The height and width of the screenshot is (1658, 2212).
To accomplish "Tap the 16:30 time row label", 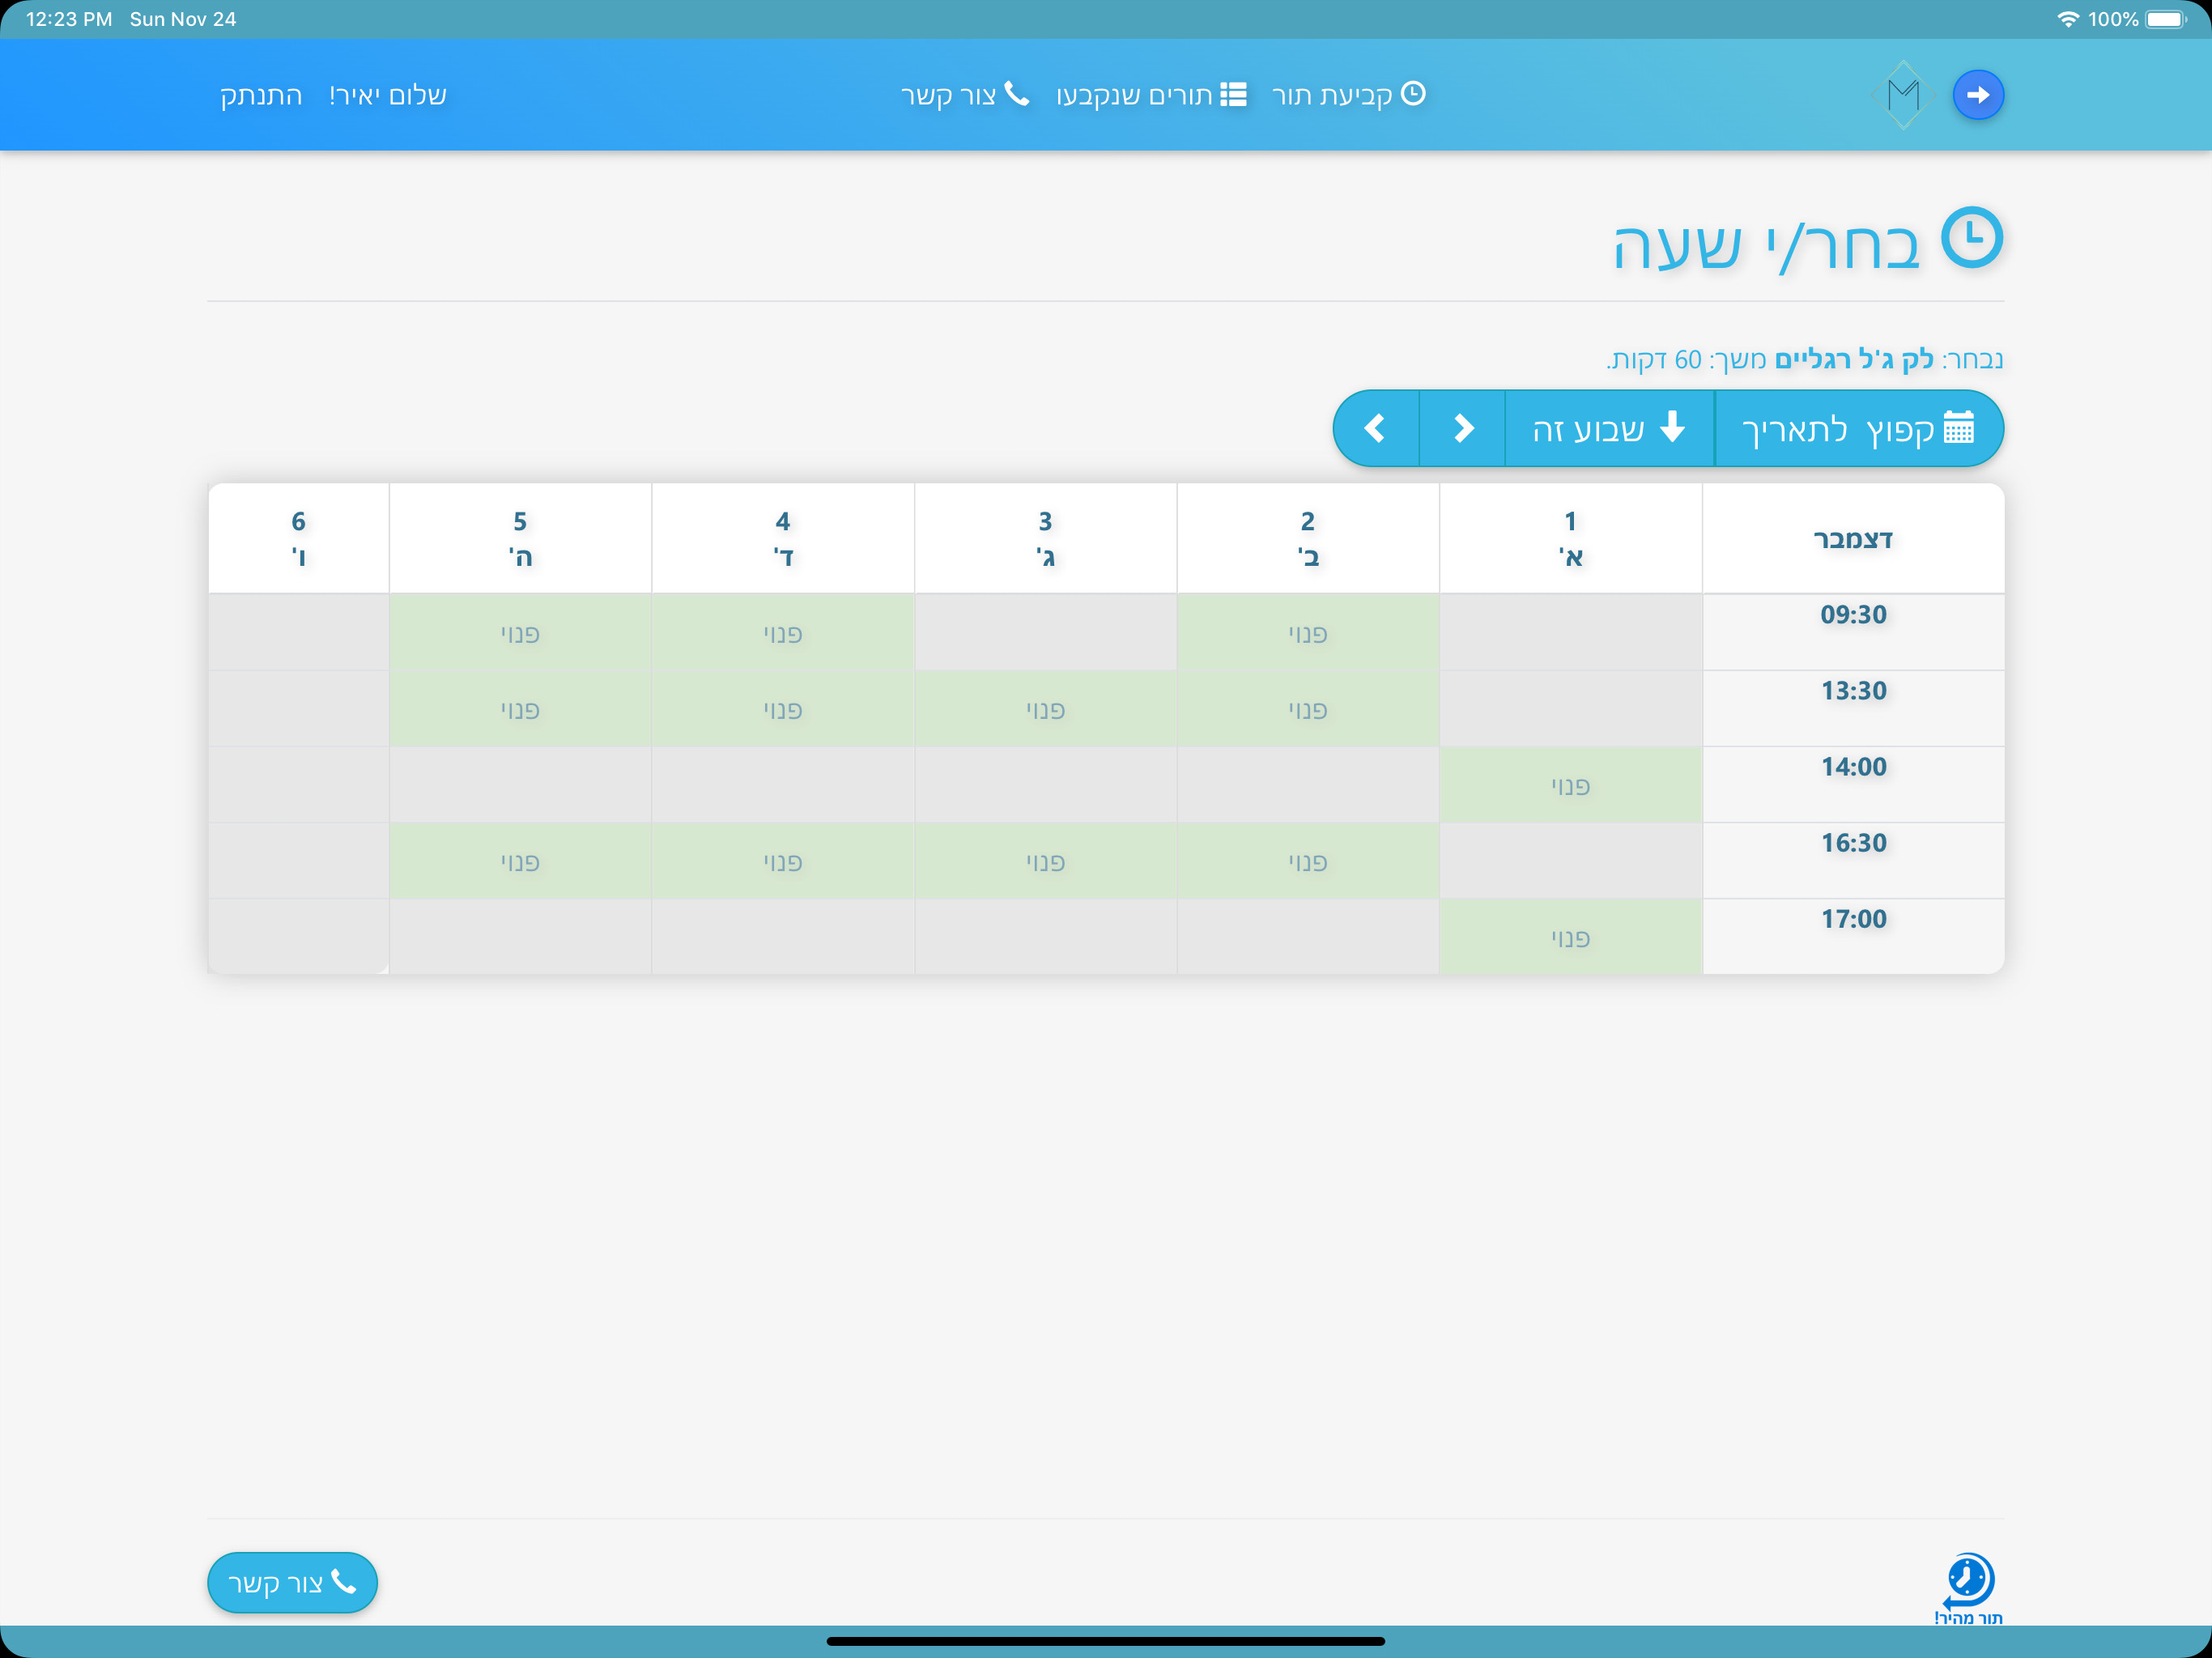I will point(1853,842).
